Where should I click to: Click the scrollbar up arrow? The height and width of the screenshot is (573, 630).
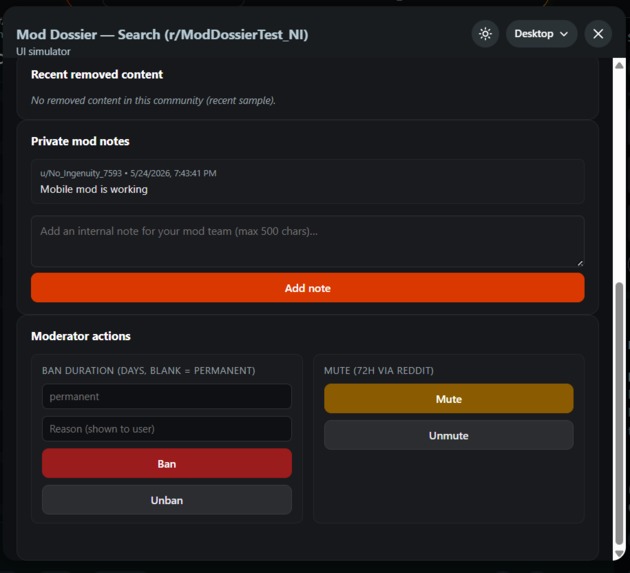pyautogui.click(x=619, y=65)
